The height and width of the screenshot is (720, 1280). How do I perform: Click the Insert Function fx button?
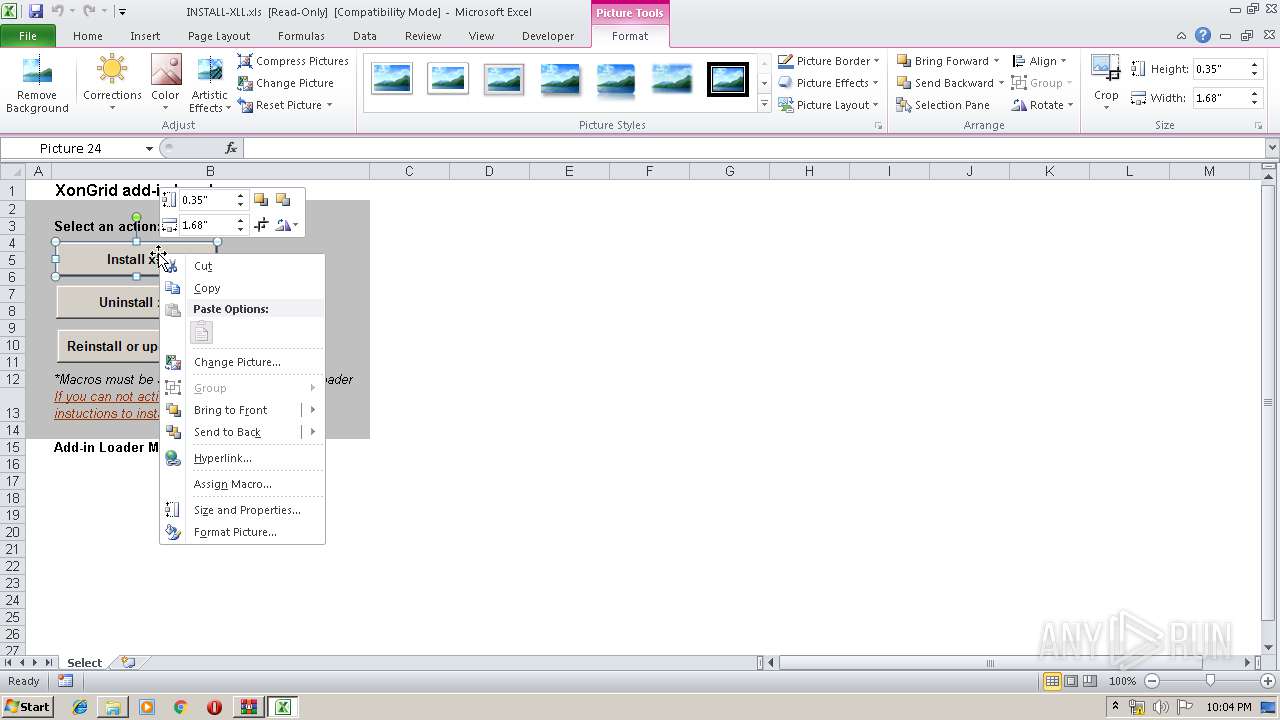point(231,148)
